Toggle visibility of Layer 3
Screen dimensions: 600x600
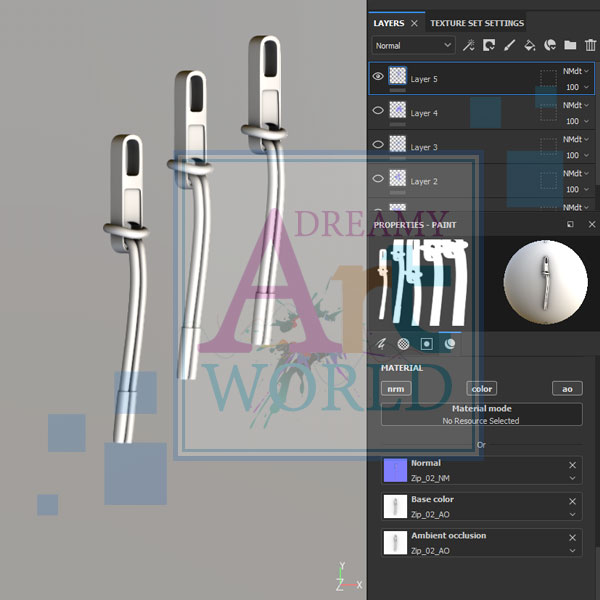tap(378, 145)
